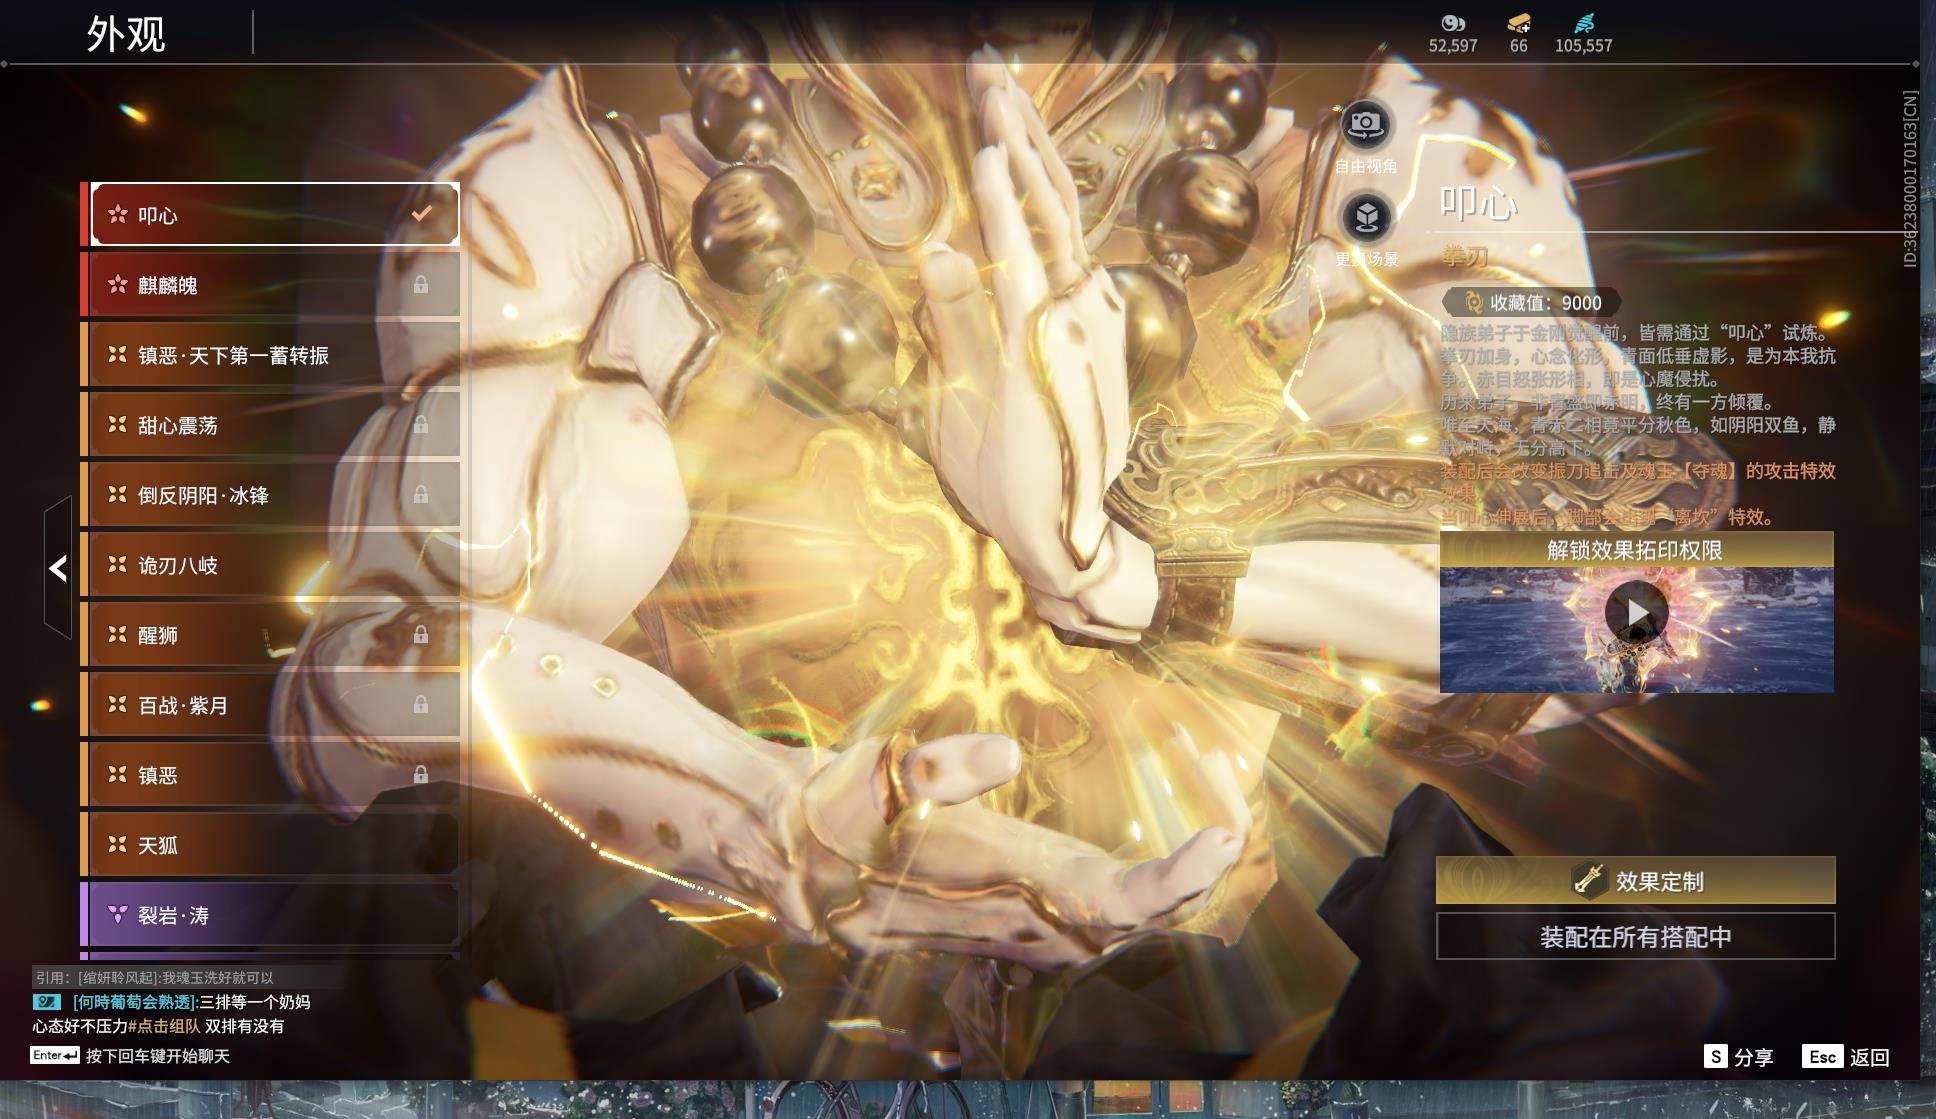The height and width of the screenshot is (1119, 1936).
Task: Collapse the skin list with the left arrow
Action: (58, 568)
